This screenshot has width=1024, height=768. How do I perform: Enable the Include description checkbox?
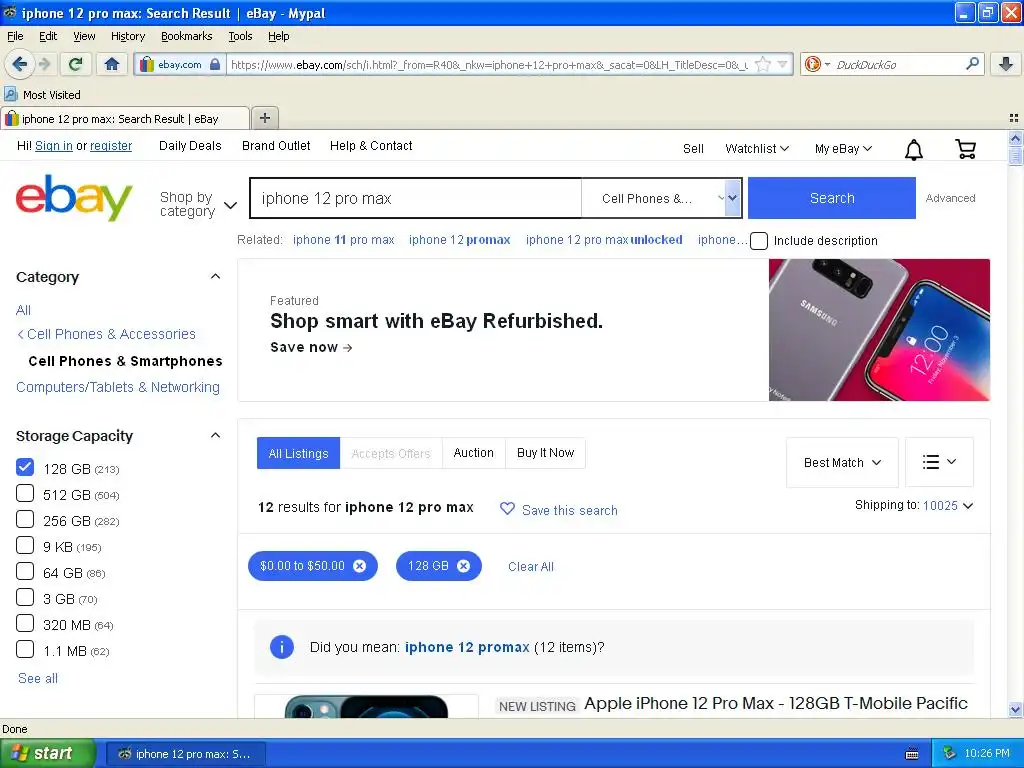tap(758, 241)
